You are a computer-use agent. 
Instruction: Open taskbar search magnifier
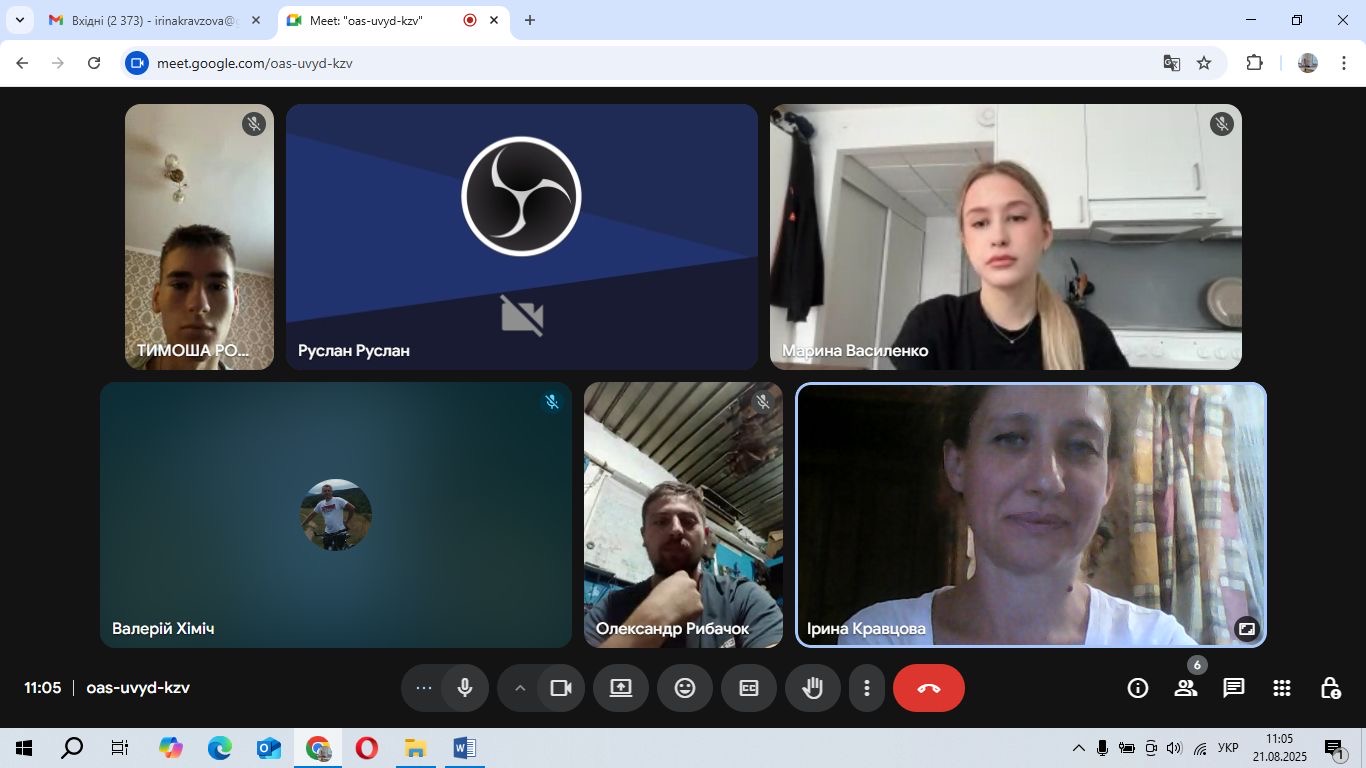(x=72, y=748)
